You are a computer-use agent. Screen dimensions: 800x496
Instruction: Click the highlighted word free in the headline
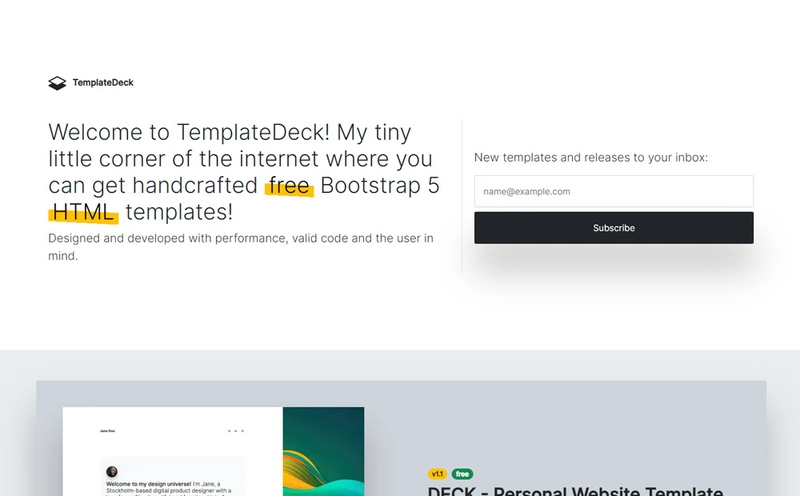point(289,186)
